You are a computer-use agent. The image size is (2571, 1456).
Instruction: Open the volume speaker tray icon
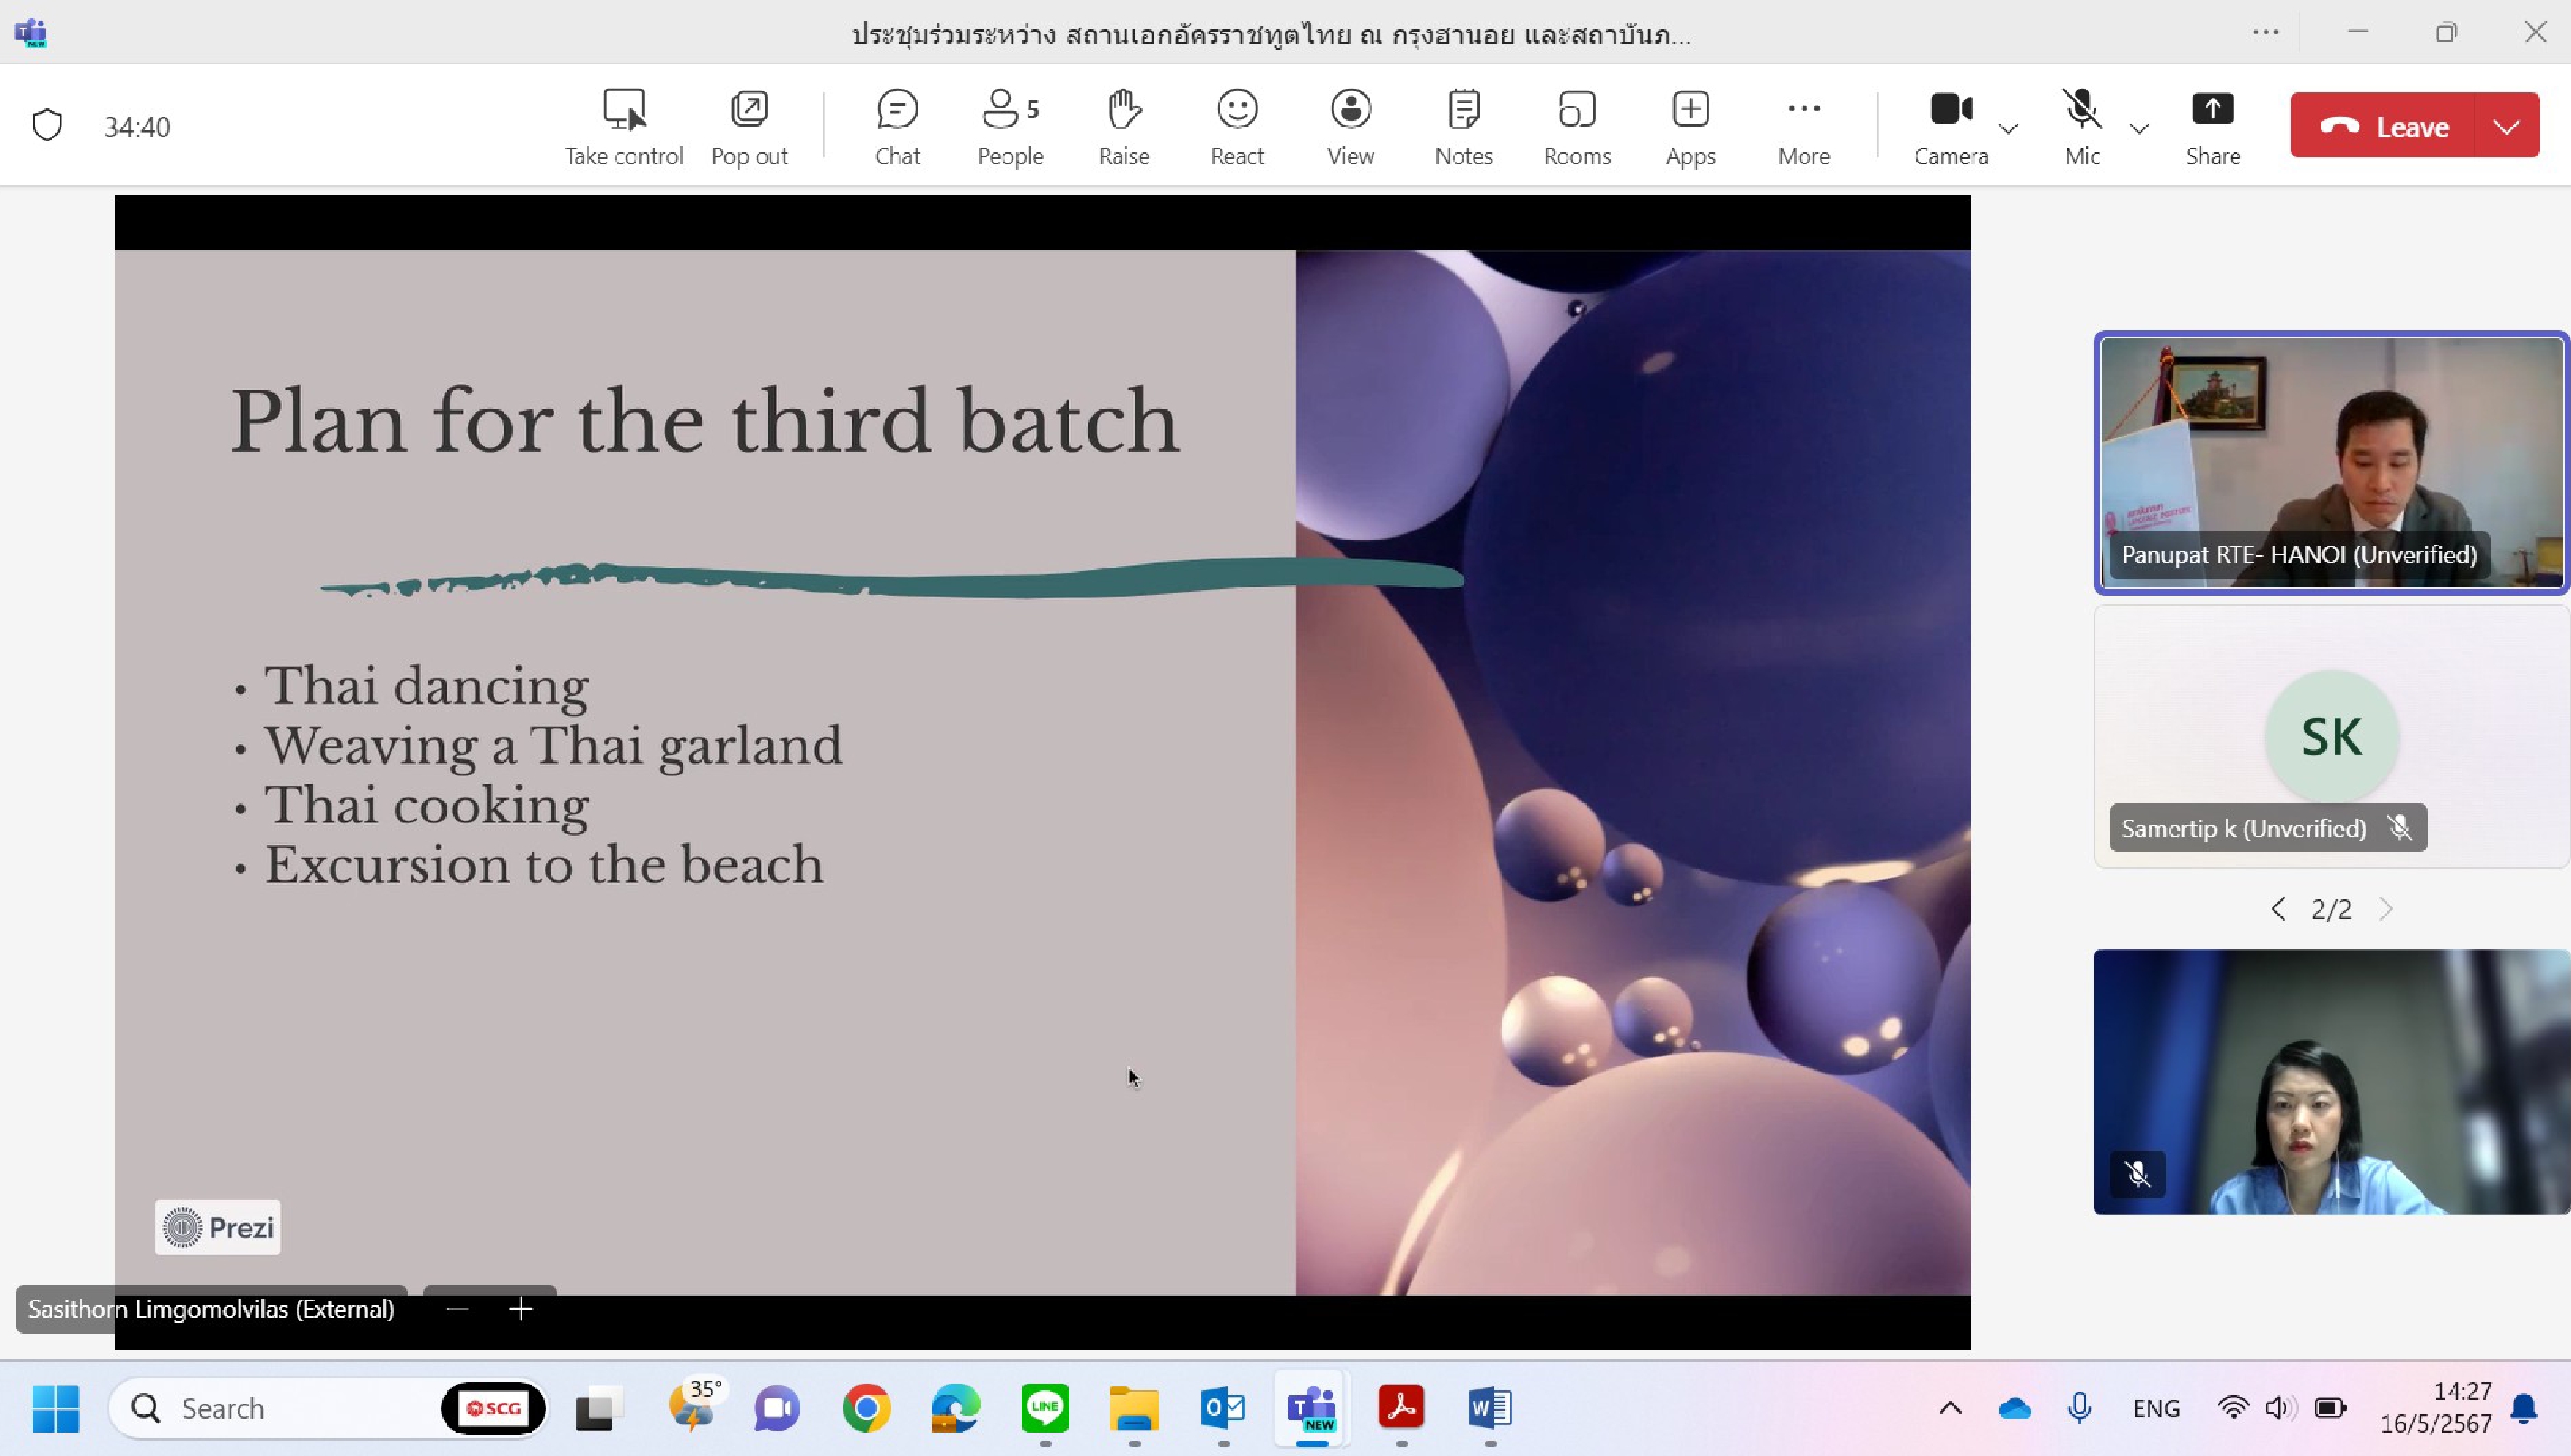click(2279, 1408)
